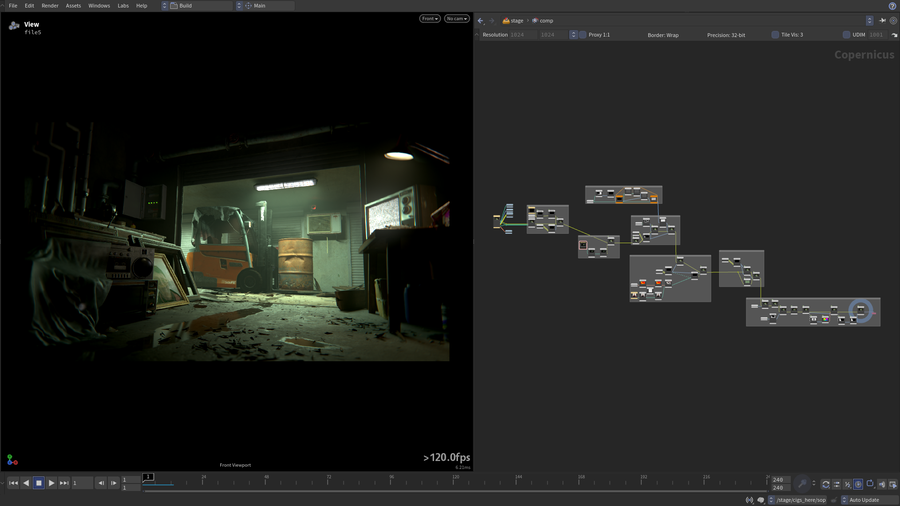The image size is (900, 506).
Task: Click the second Resolution 1024 field
Action: (x=553, y=35)
